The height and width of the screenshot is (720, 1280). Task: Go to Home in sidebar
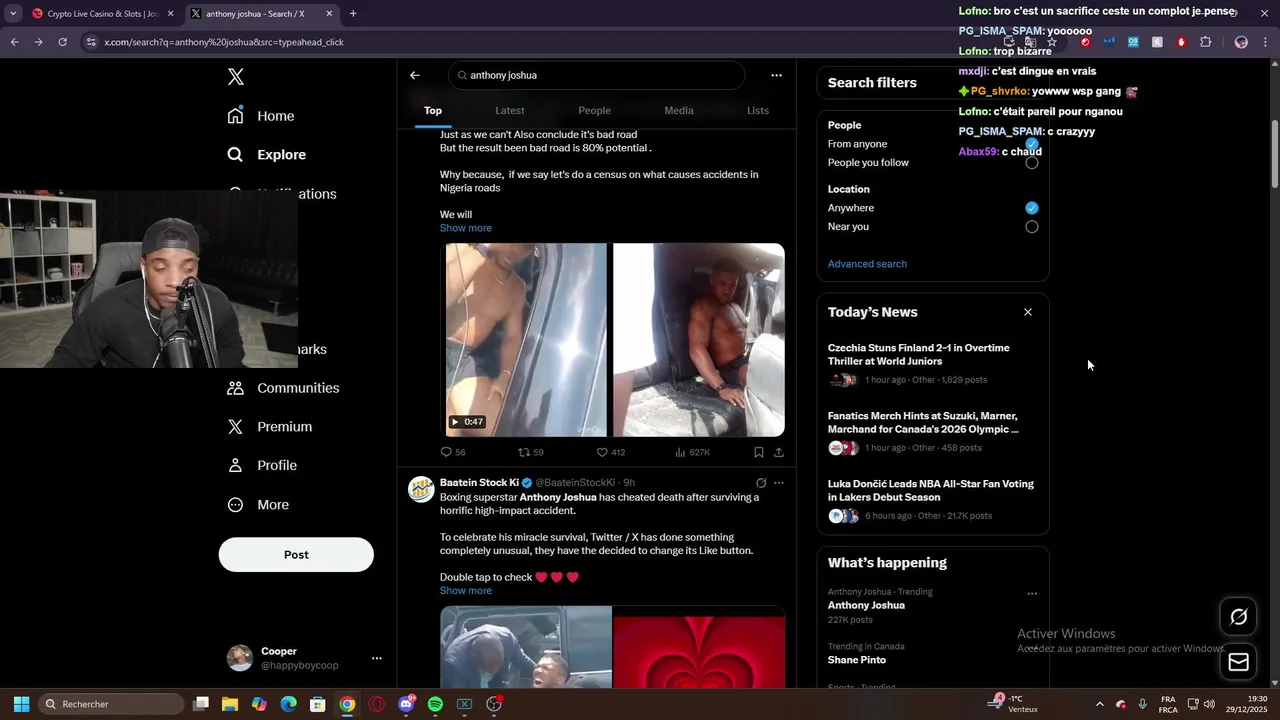coord(261,116)
